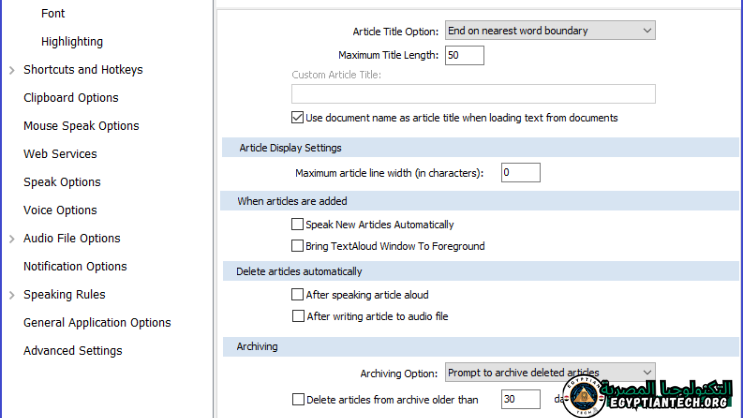The width and height of the screenshot is (743, 418).
Task: Enable Speak New Articles Automatically checkbox
Action: pyautogui.click(x=297, y=225)
